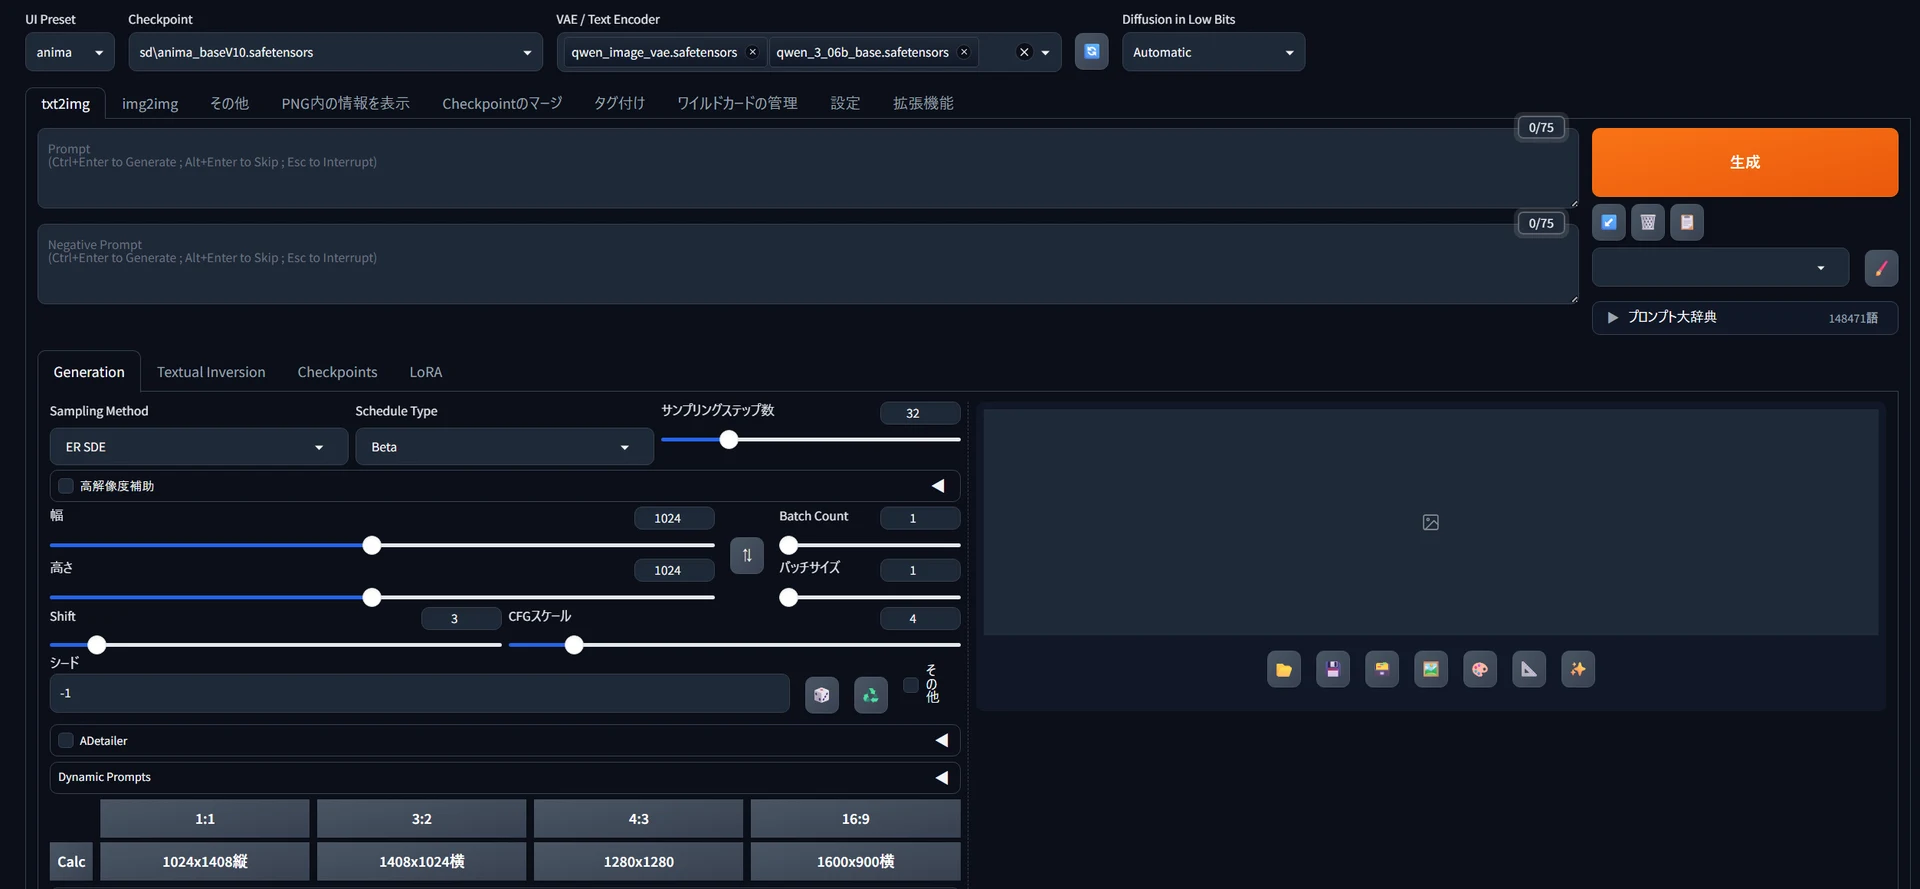The image size is (1920, 889).
Task: Enable the ADetailer checkbox
Action: pyautogui.click(x=66, y=741)
